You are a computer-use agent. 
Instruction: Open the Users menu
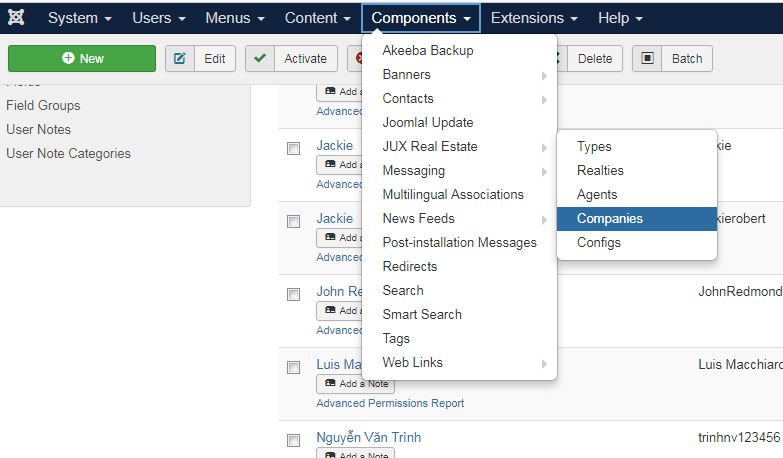(x=159, y=18)
